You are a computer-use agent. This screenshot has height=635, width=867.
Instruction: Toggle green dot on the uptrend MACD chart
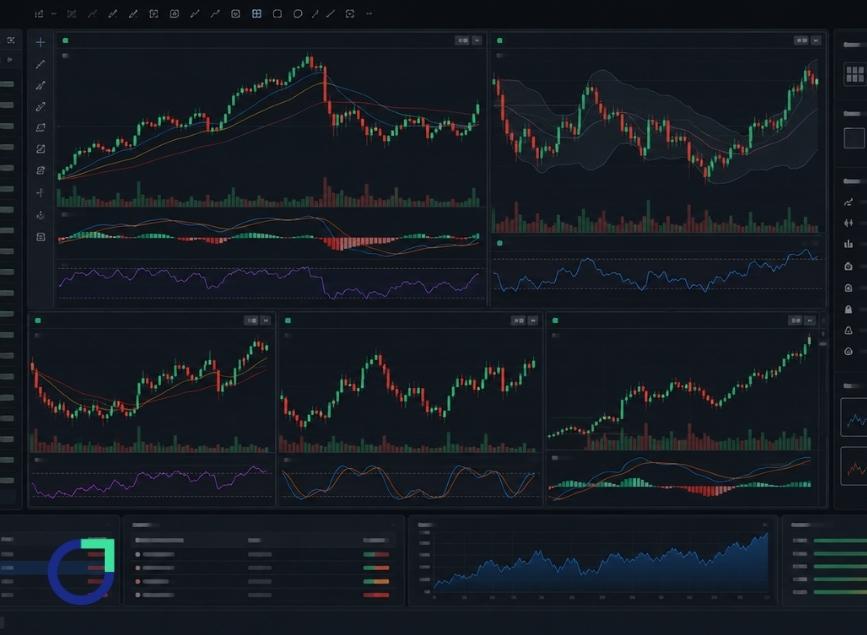(555, 320)
